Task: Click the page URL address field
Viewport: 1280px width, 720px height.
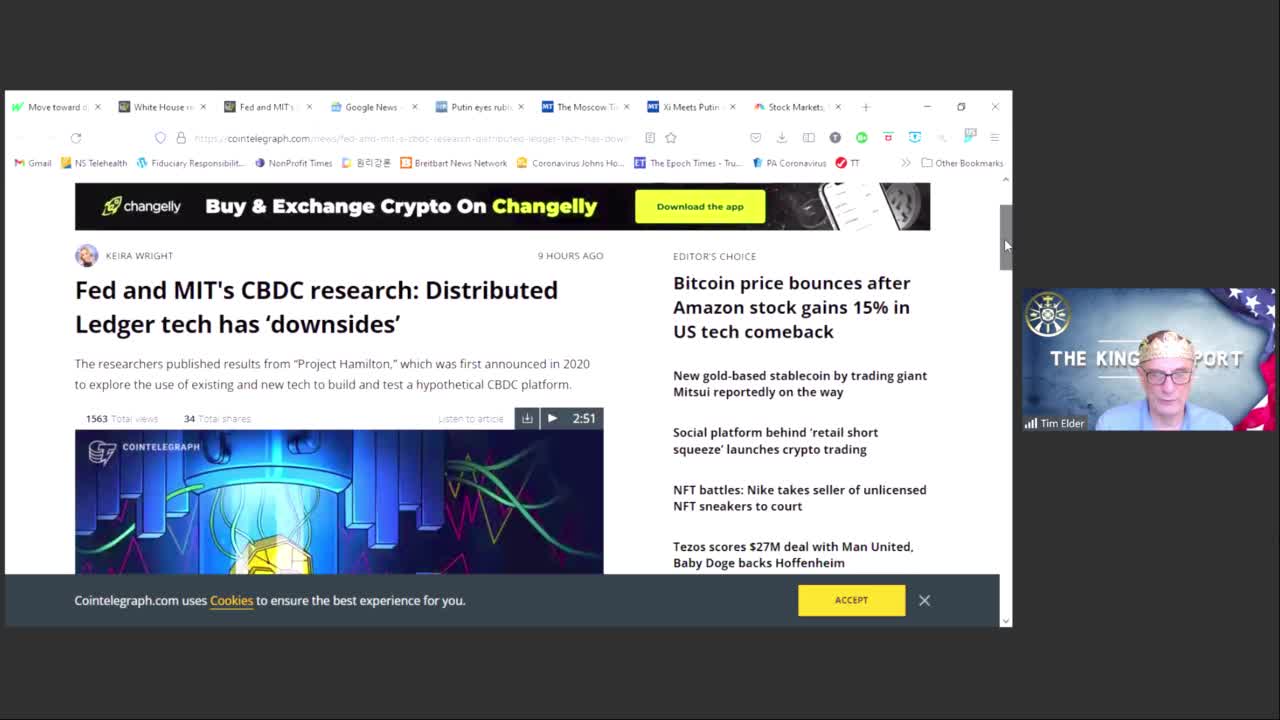Action: tap(410, 138)
